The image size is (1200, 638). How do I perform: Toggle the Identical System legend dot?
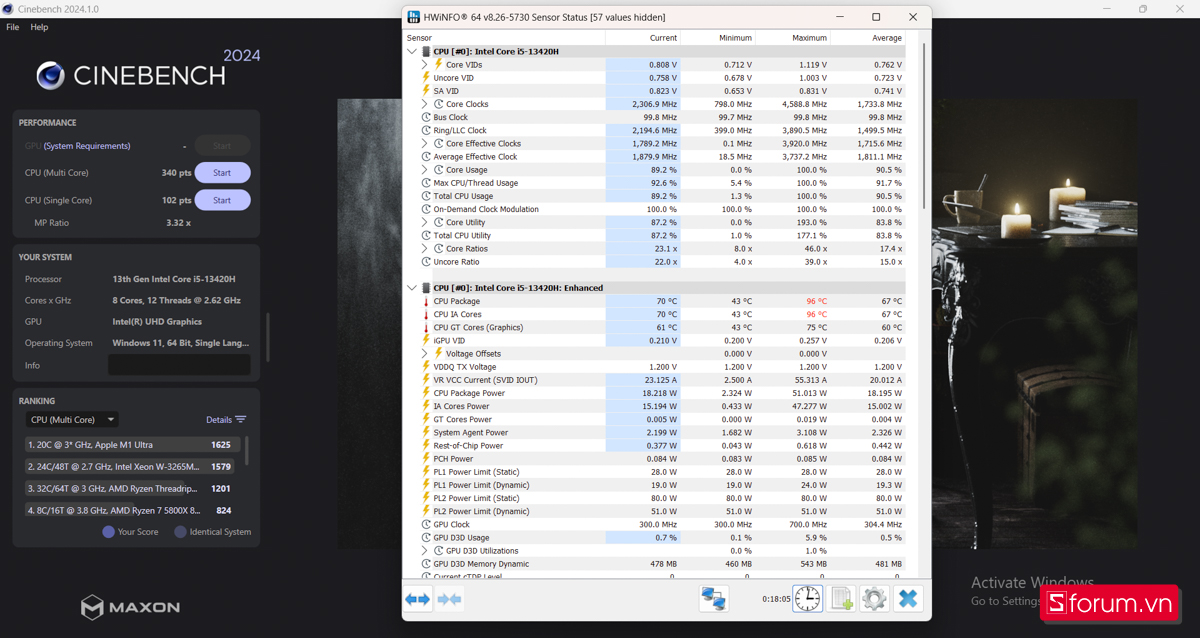pos(181,532)
